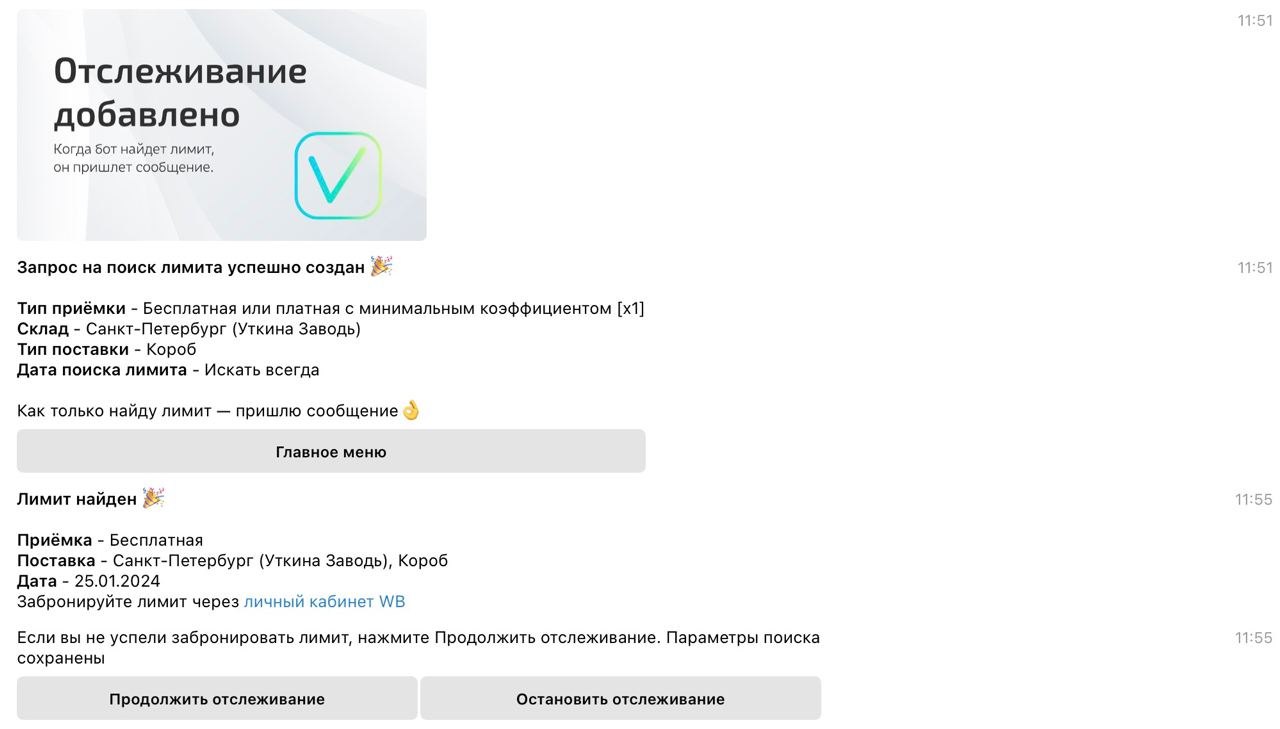The width and height of the screenshot is (1280, 729).
Task: Click Продолжить отслеживание button
Action: pyautogui.click(x=217, y=698)
